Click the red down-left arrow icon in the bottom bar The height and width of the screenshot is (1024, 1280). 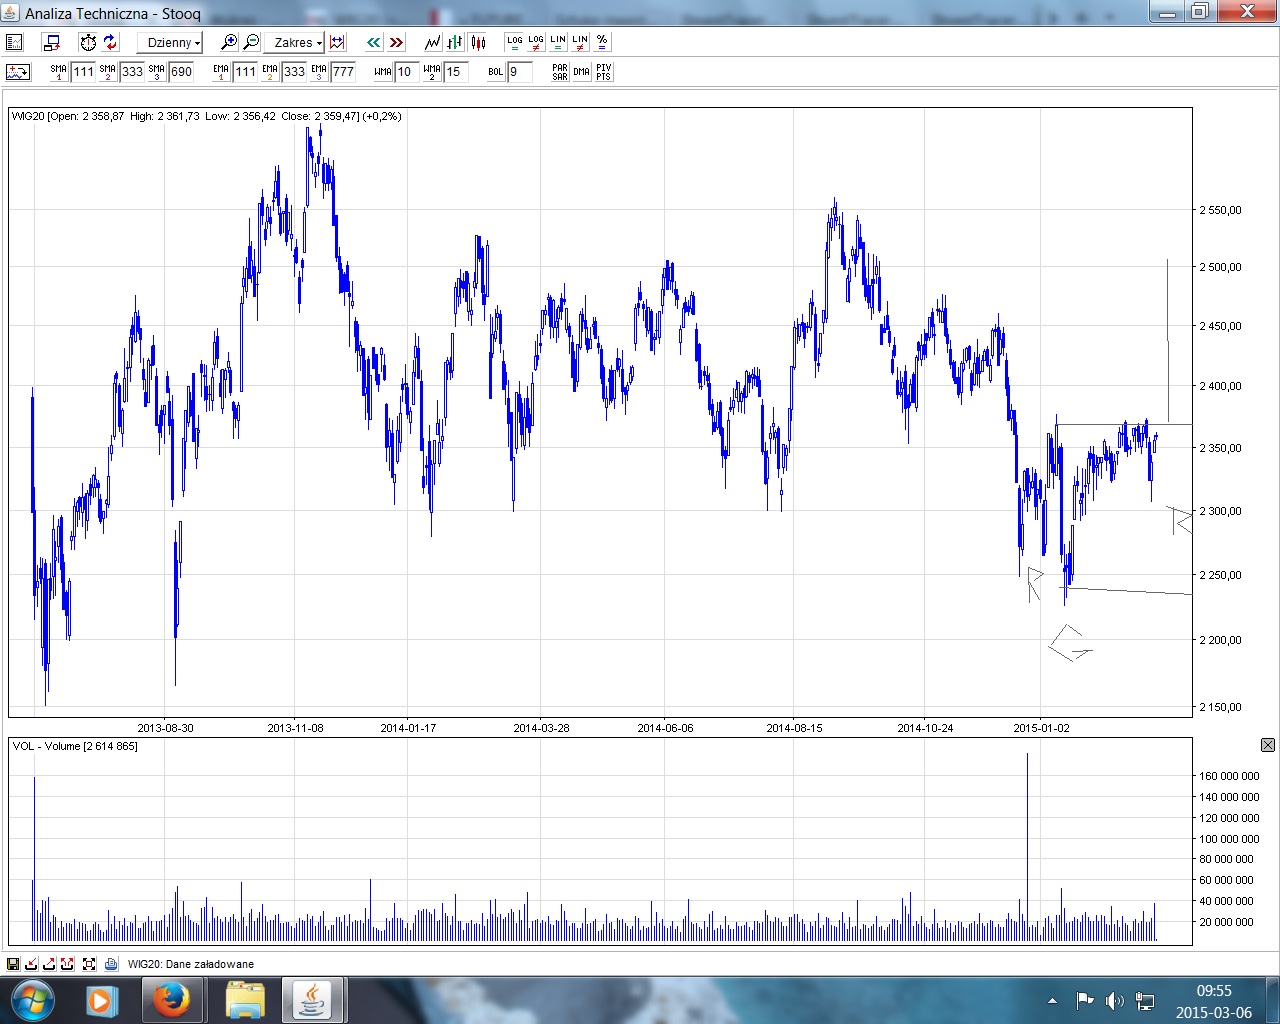pyautogui.click(x=31, y=964)
